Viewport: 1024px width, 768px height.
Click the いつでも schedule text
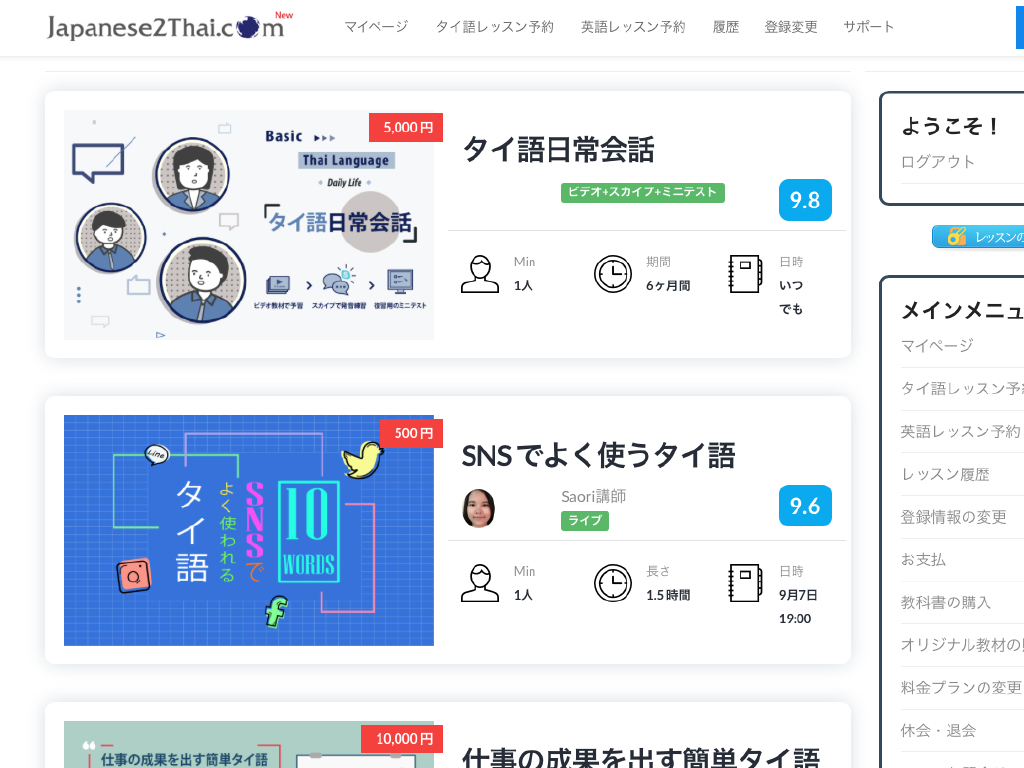point(791,297)
